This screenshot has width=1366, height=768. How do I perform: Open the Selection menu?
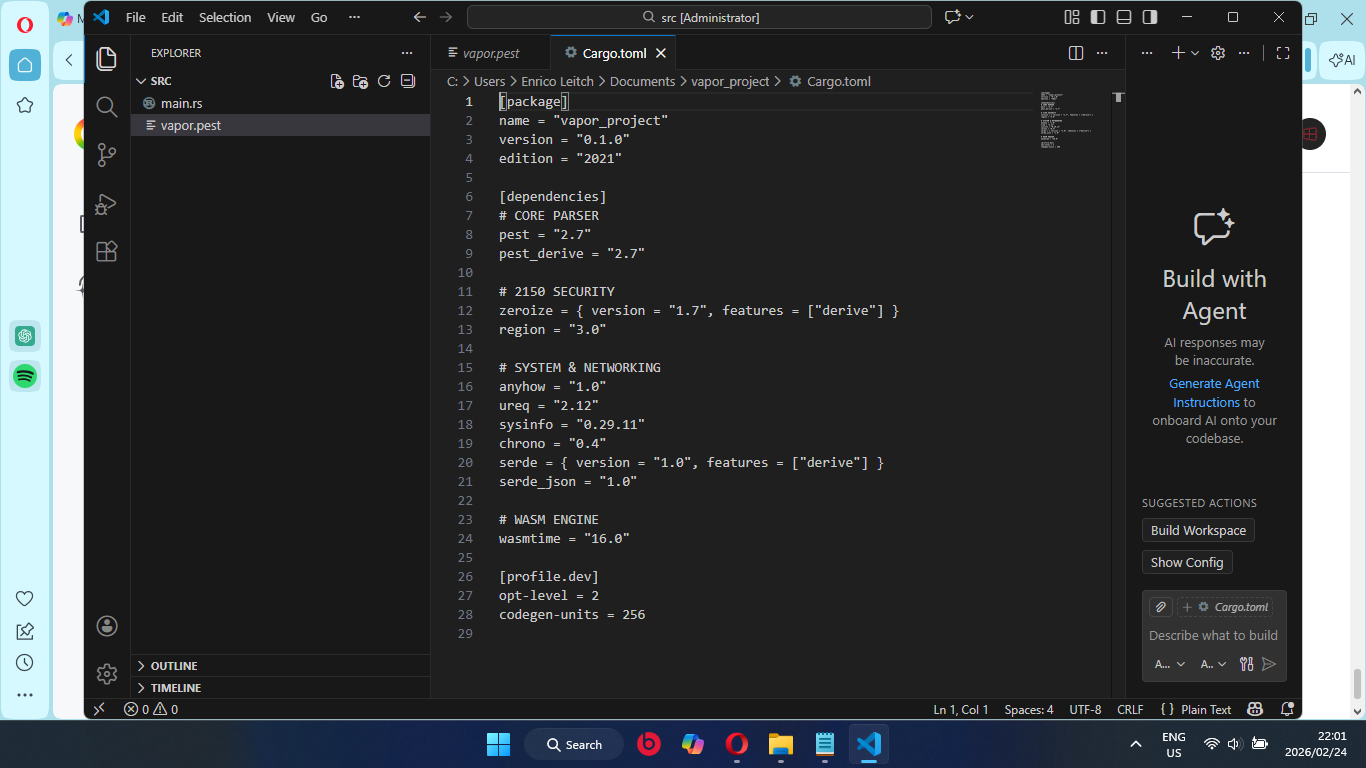pos(225,17)
